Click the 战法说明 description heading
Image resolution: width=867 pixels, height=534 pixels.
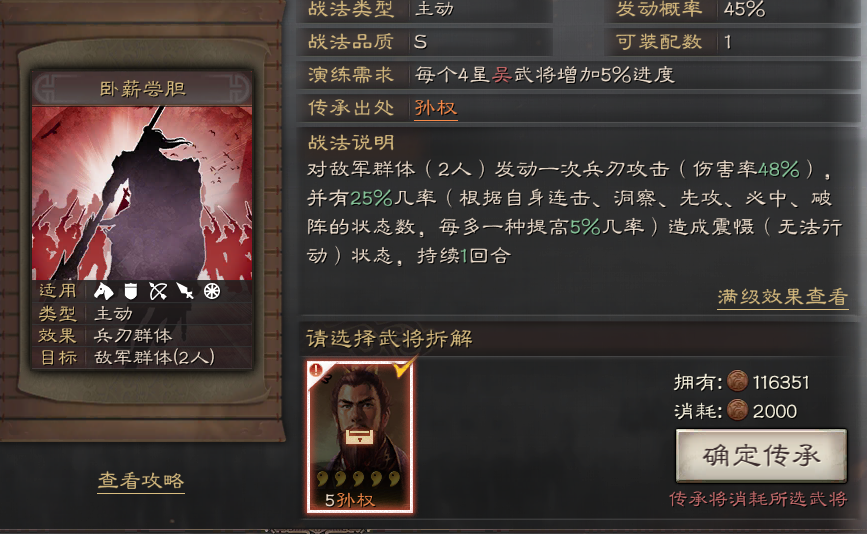(x=351, y=143)
